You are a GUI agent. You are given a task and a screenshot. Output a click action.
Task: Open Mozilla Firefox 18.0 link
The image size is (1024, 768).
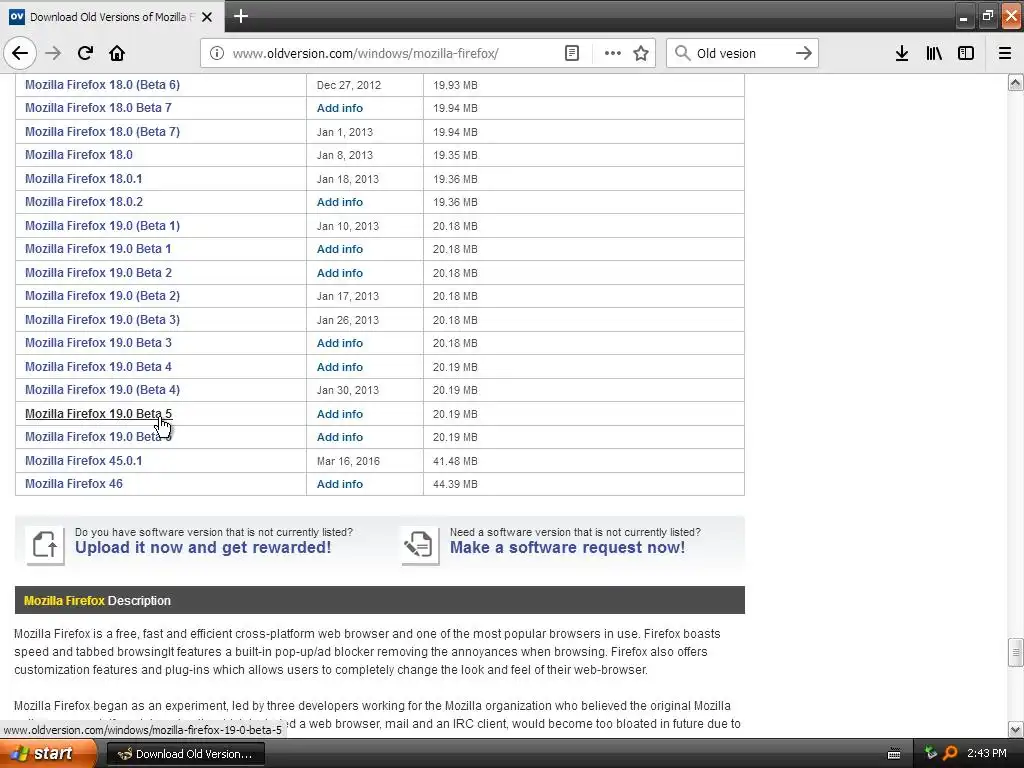point(79,155)
